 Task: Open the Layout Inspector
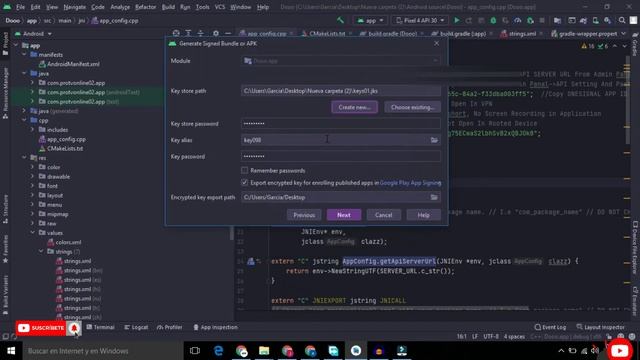pyautogui.click(x=600, y=327)
